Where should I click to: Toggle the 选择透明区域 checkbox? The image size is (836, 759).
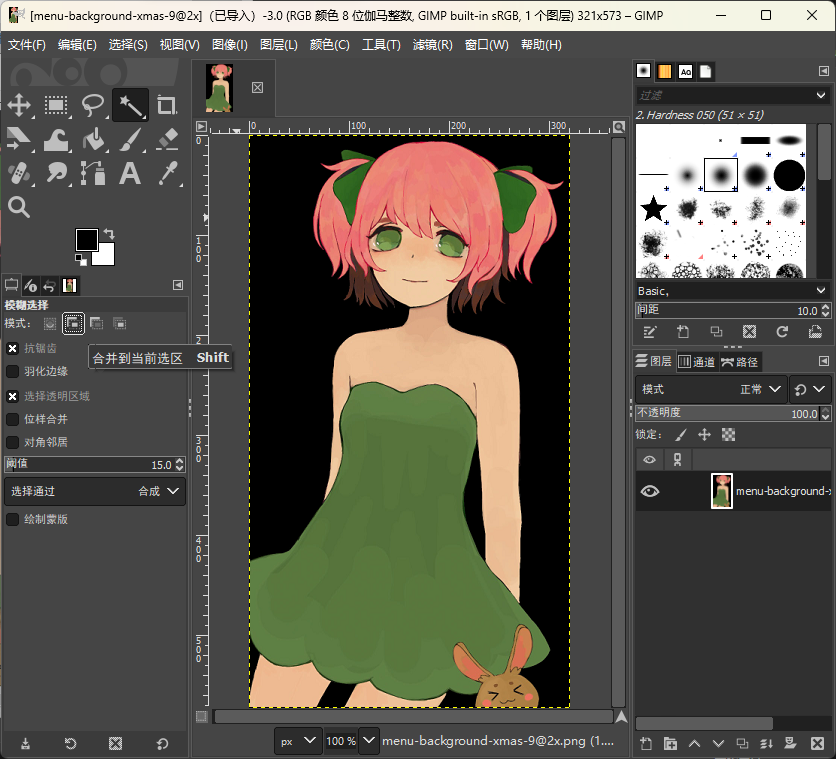point(12,396)
